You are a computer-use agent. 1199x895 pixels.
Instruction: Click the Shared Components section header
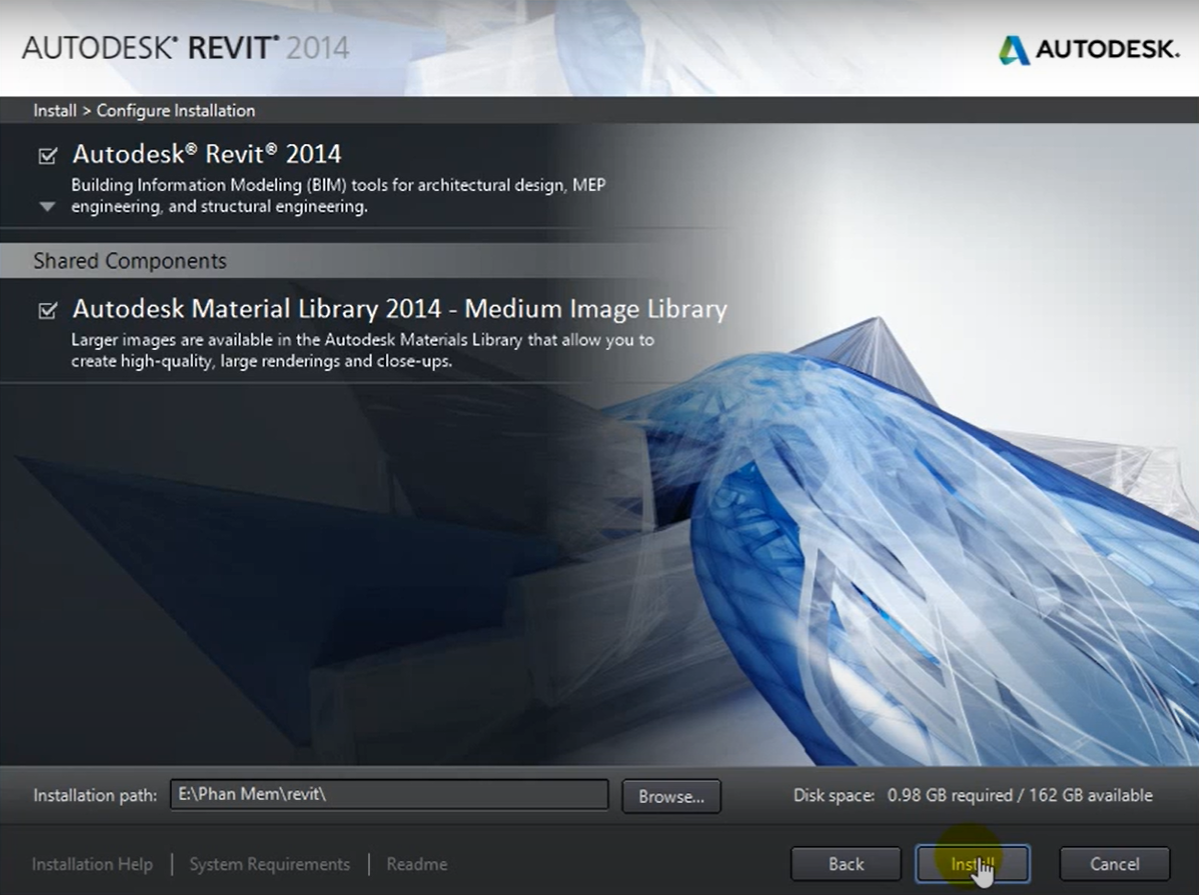[130, 261]
